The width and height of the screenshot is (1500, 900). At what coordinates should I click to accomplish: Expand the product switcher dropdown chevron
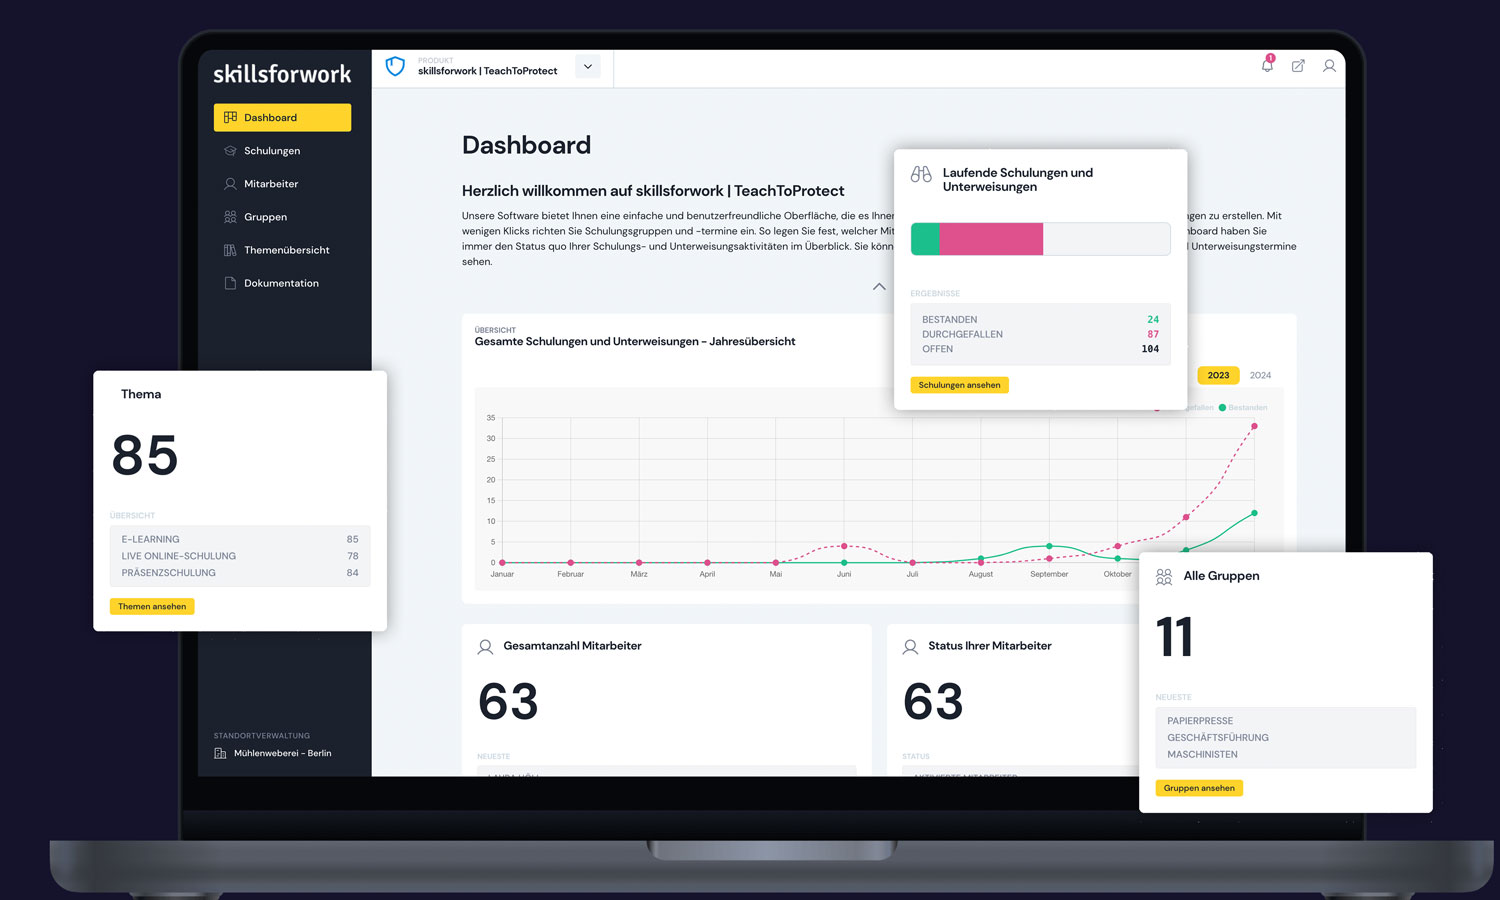(587, 66)
